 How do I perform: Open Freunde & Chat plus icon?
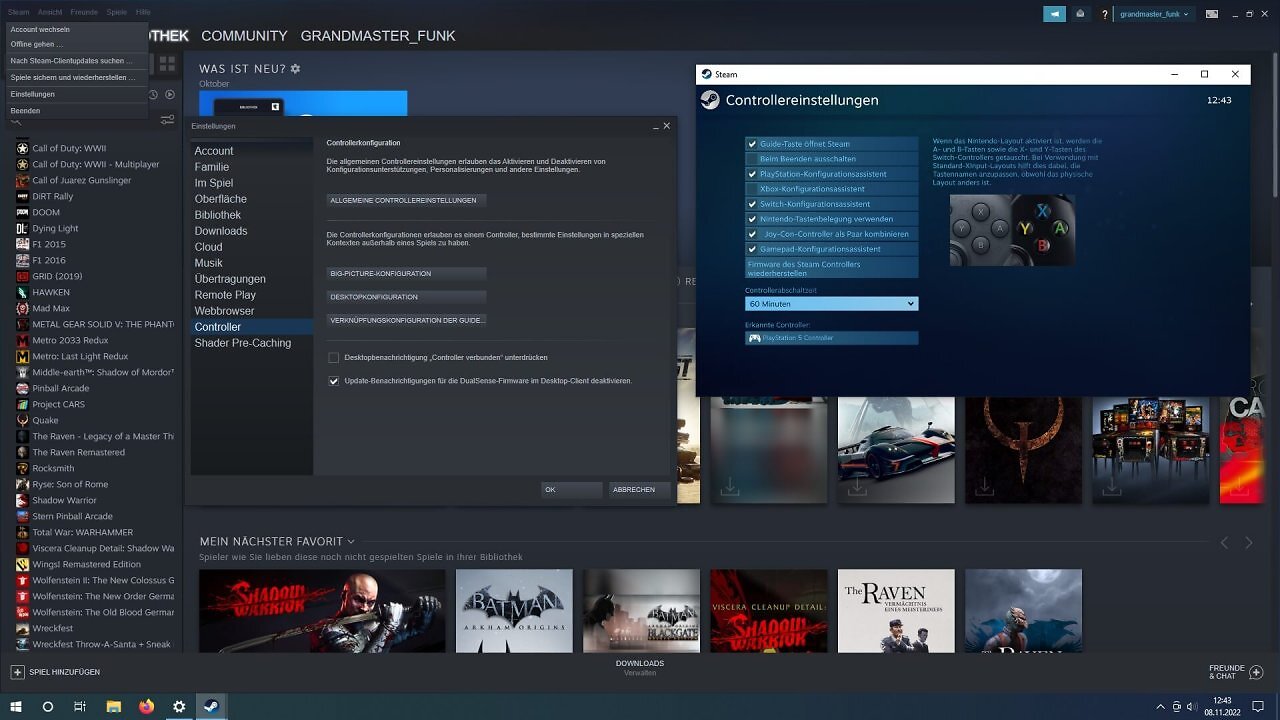click(1257, 672)
